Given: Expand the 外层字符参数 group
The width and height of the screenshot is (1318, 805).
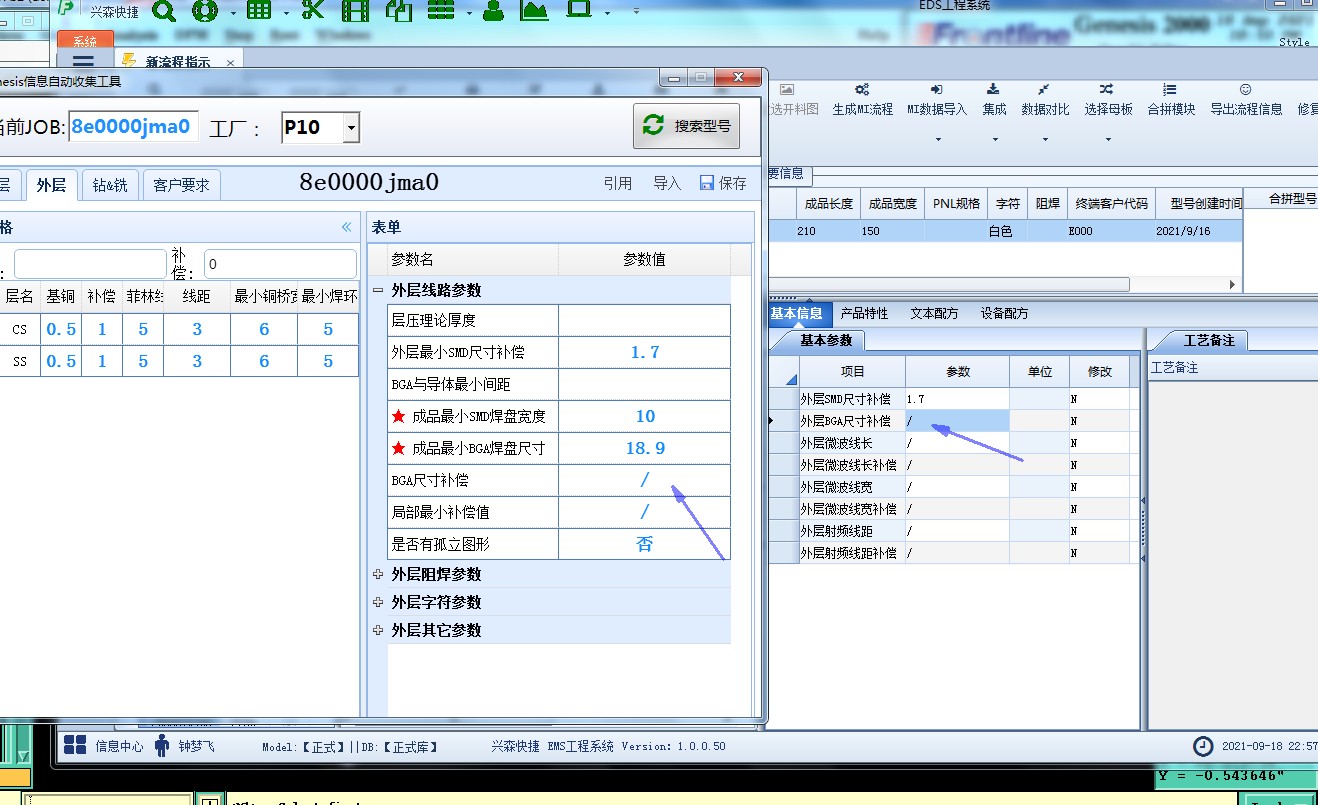Looking at the screenshot, I should pos(377,602).
